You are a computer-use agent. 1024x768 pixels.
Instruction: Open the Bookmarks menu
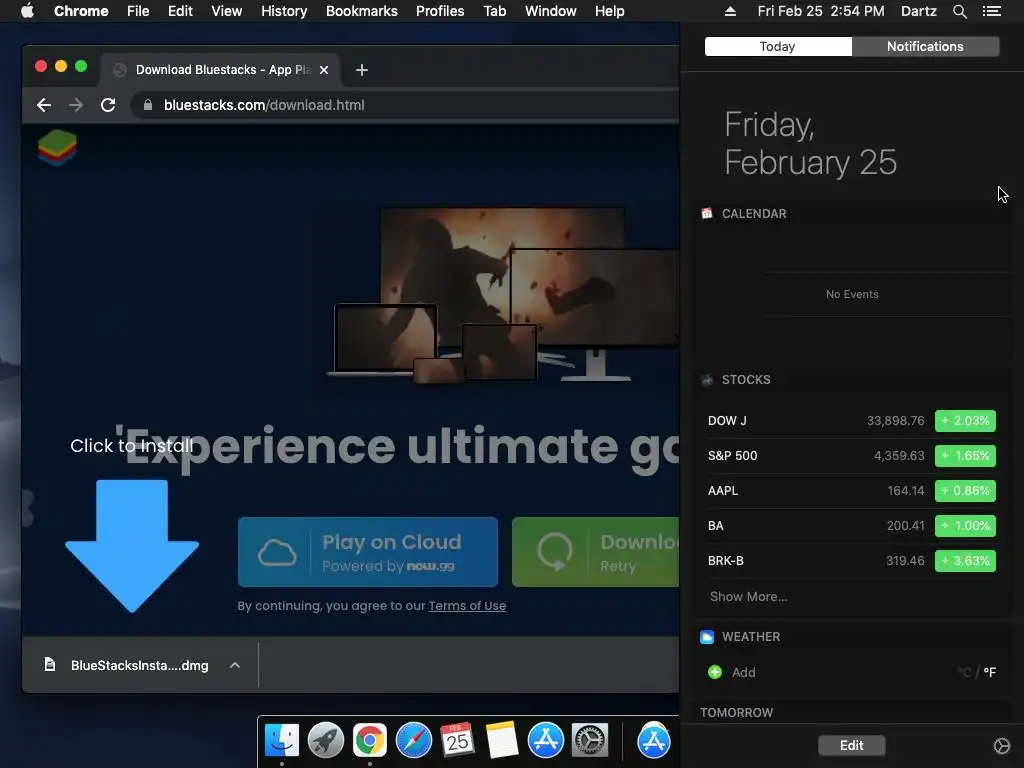pyautogui.click(x=362, y=11)
